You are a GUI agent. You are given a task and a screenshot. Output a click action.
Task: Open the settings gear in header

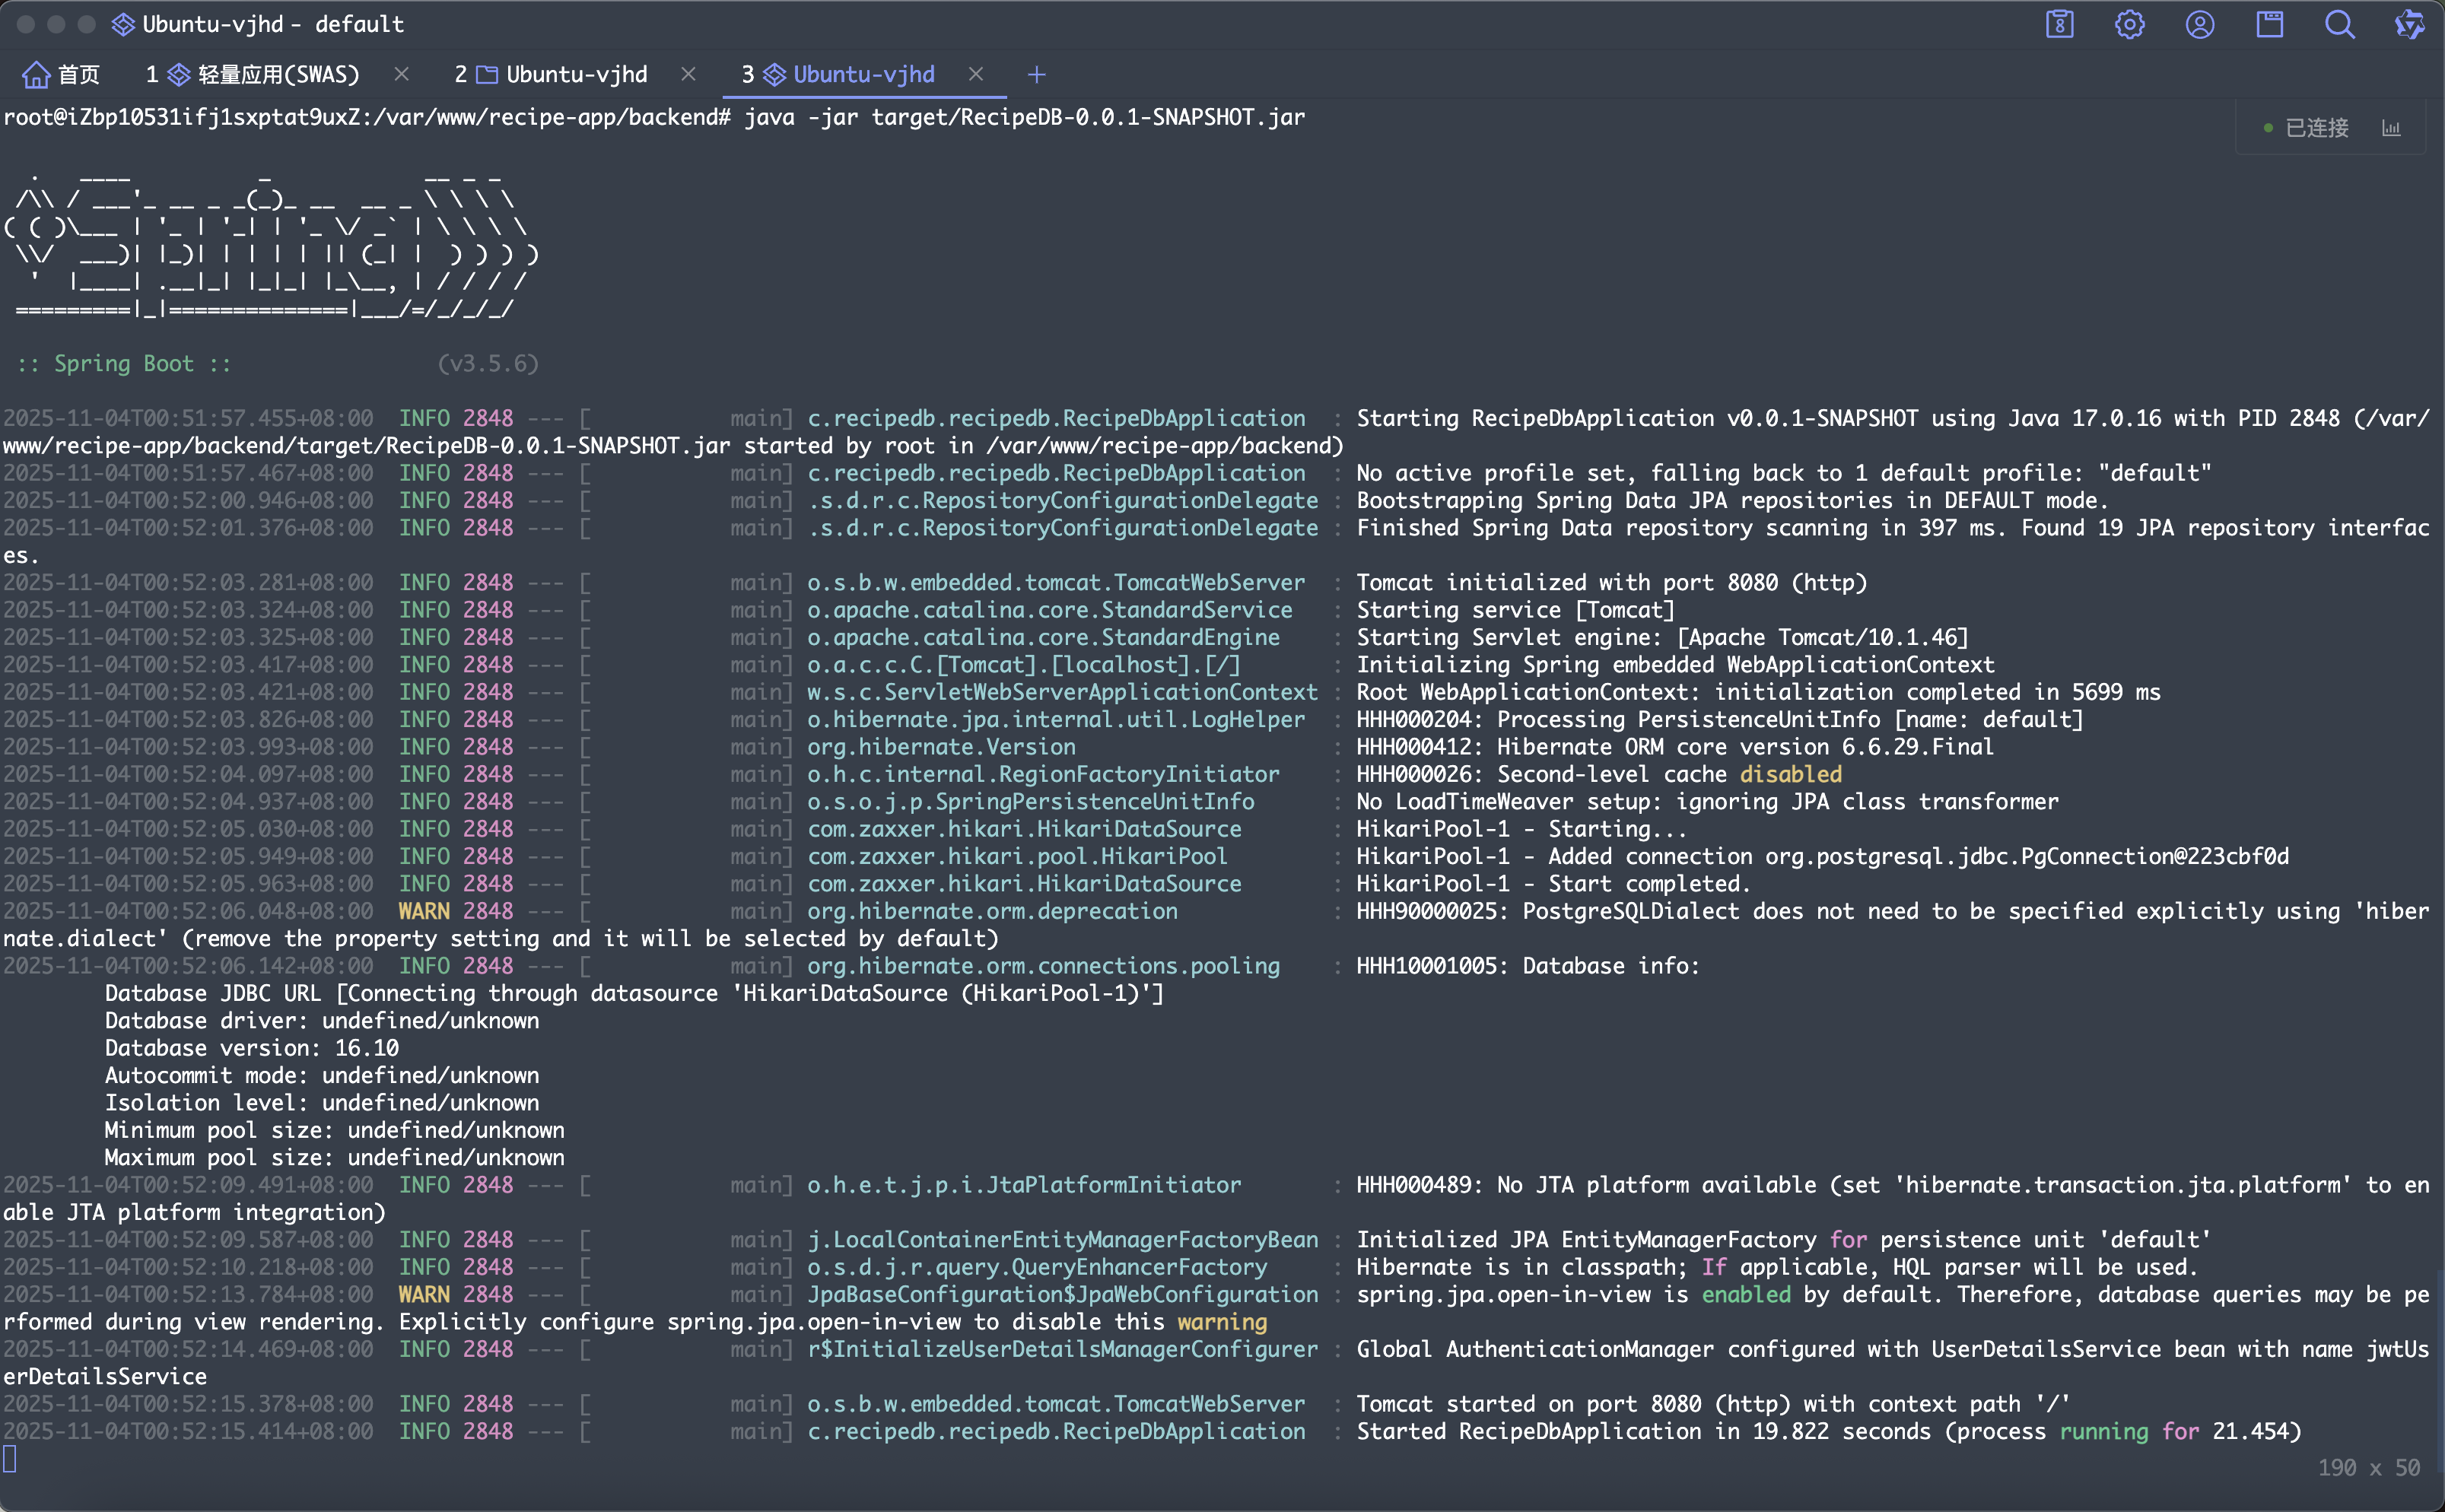pos(2129,24)
